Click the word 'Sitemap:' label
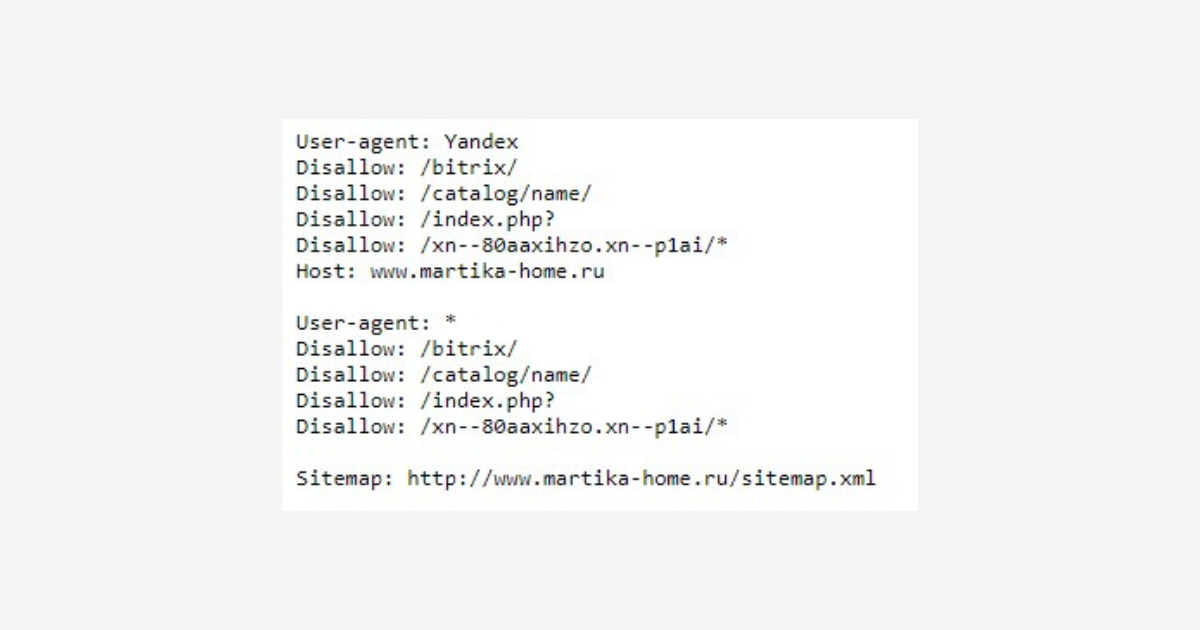The width and height of the screenshot is (1200, 630). [x=345, y=478]
